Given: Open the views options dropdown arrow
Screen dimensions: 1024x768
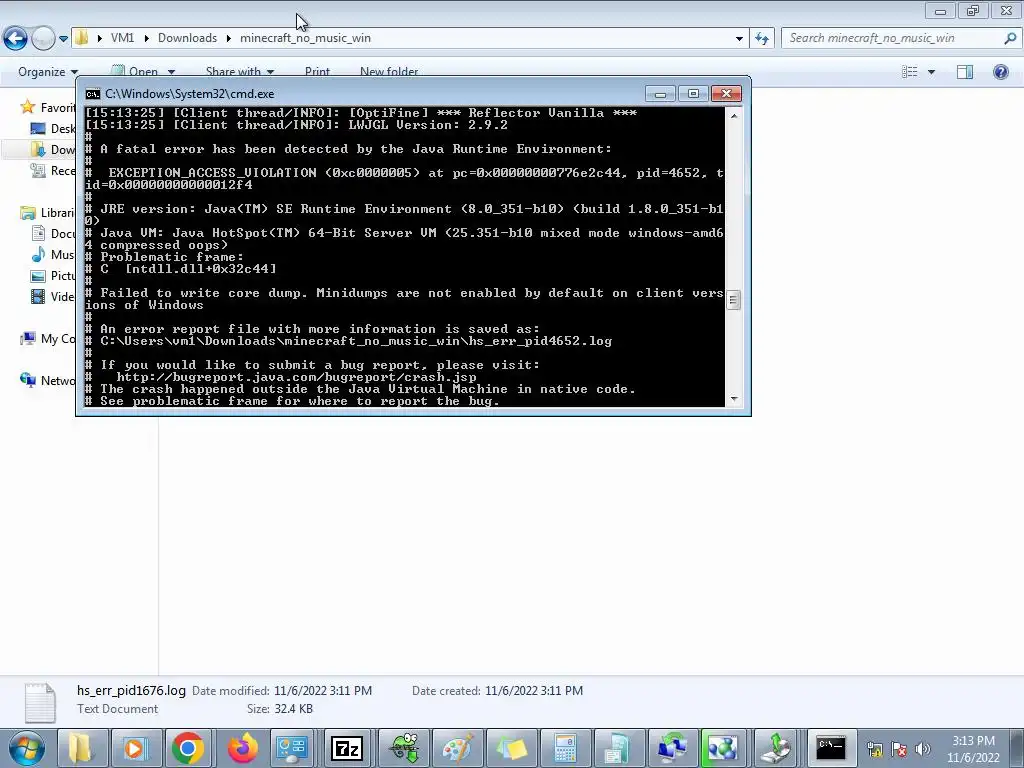Looking at the screenshot, I should [931, 72].
